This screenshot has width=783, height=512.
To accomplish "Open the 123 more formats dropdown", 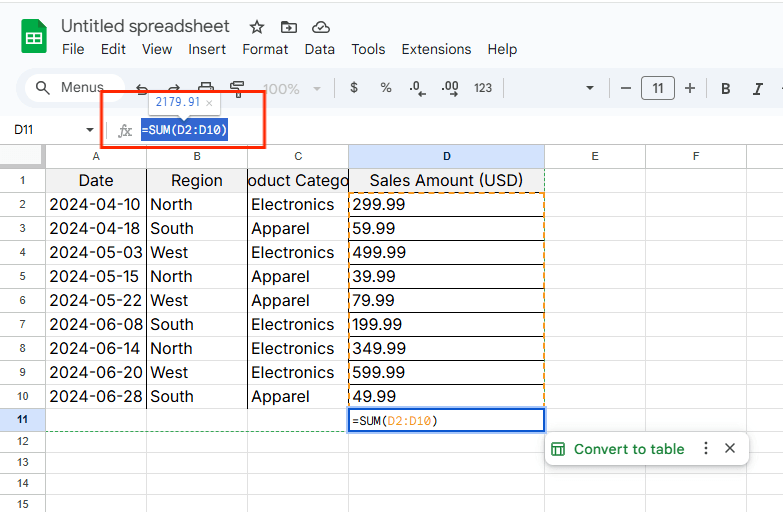I will click(x=483, y=88).
